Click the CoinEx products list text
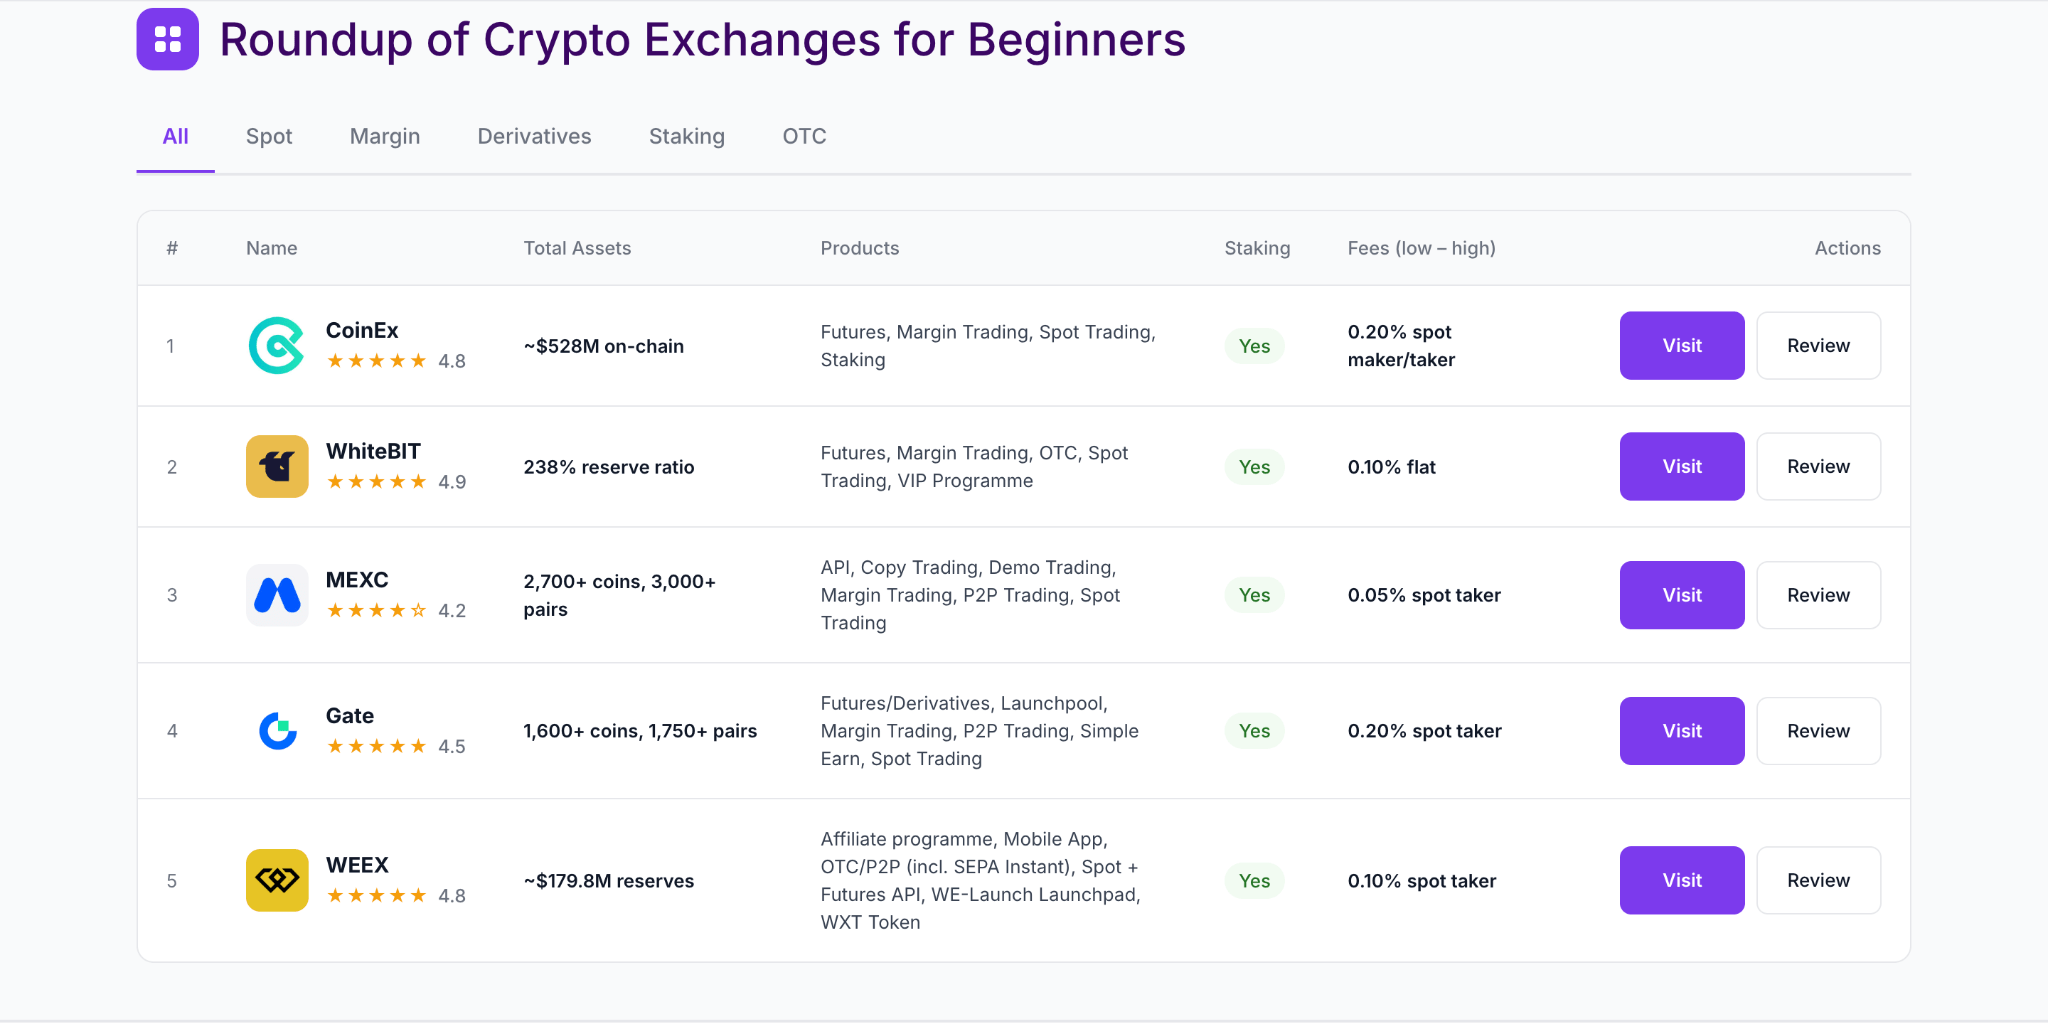 [x=988, y=346]
